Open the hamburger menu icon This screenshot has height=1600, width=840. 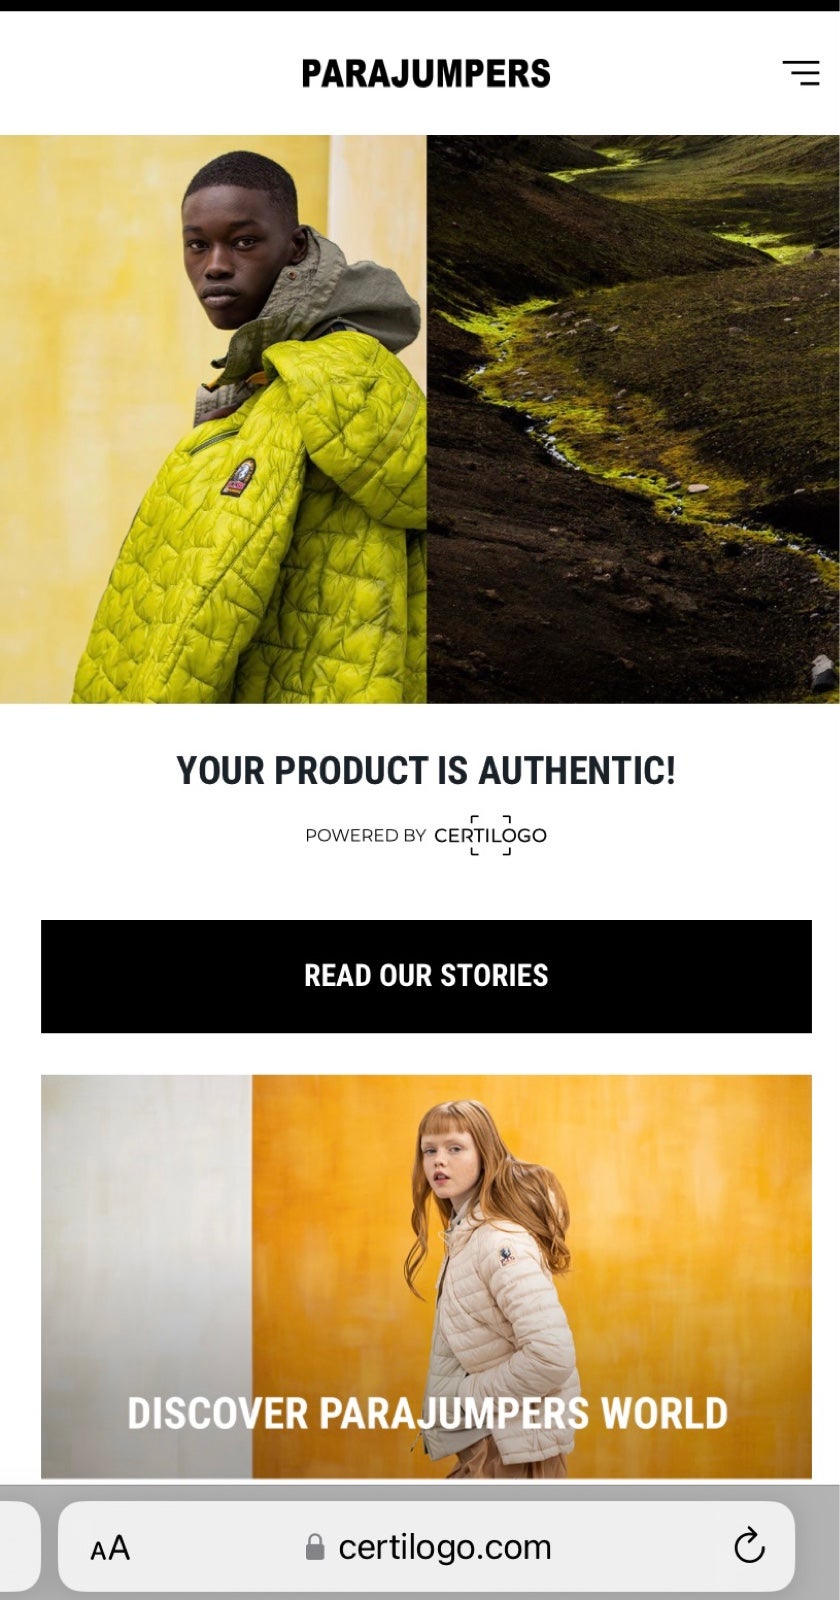coord(800,73)
